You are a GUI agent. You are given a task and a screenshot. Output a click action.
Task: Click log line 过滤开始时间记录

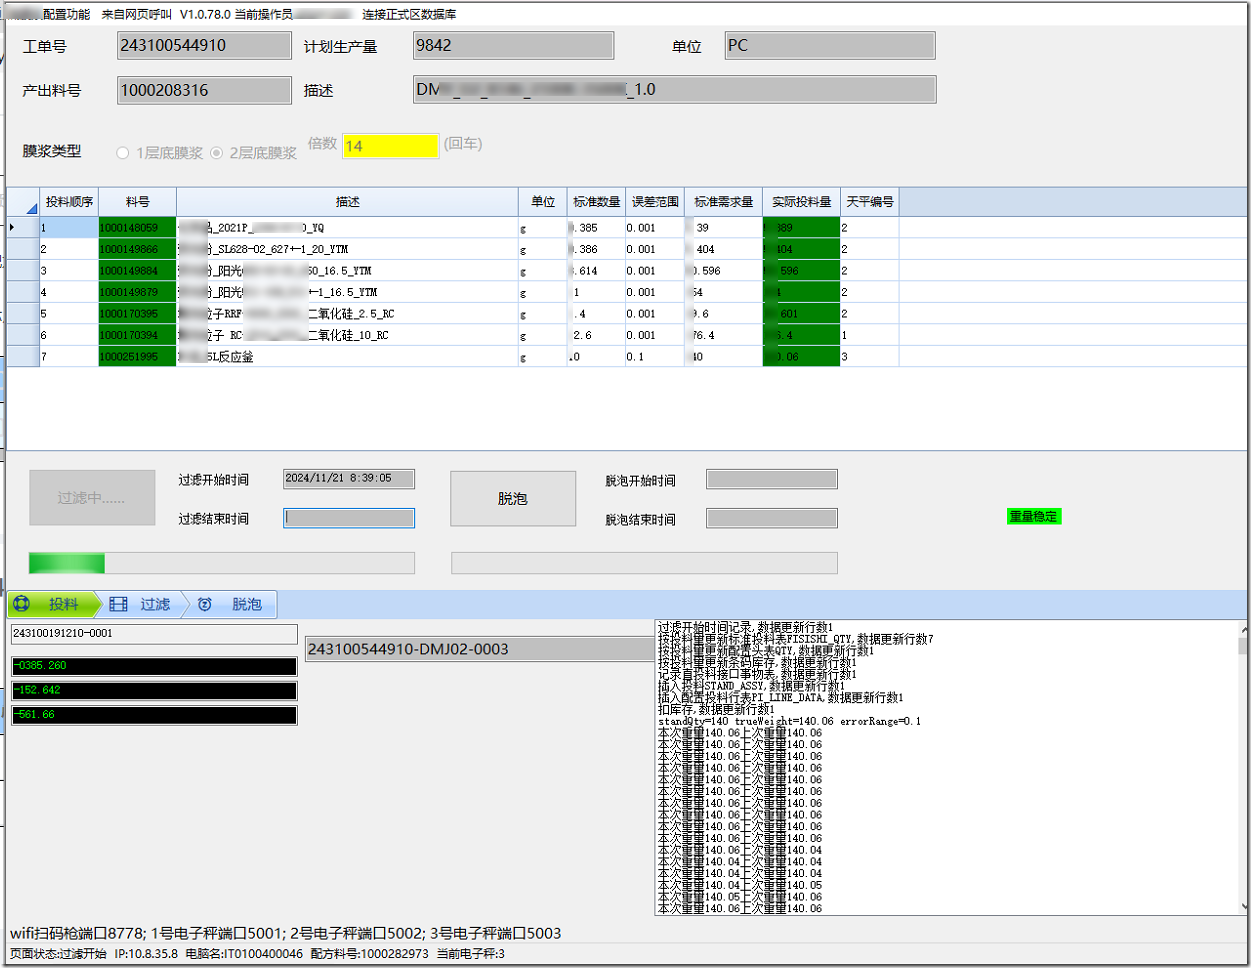pyautogui.click(x=745, y=627)
